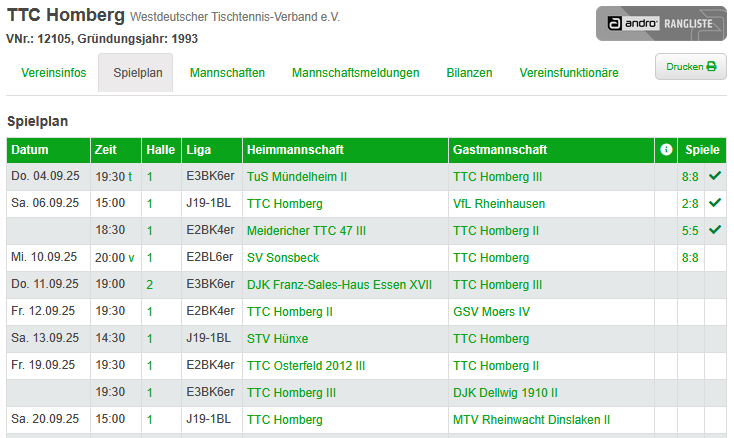This screenshot has width=734, height=438.
Task: Open the 8:8 score for SV Sonsbeck match
Action: (x=690, y=258)
